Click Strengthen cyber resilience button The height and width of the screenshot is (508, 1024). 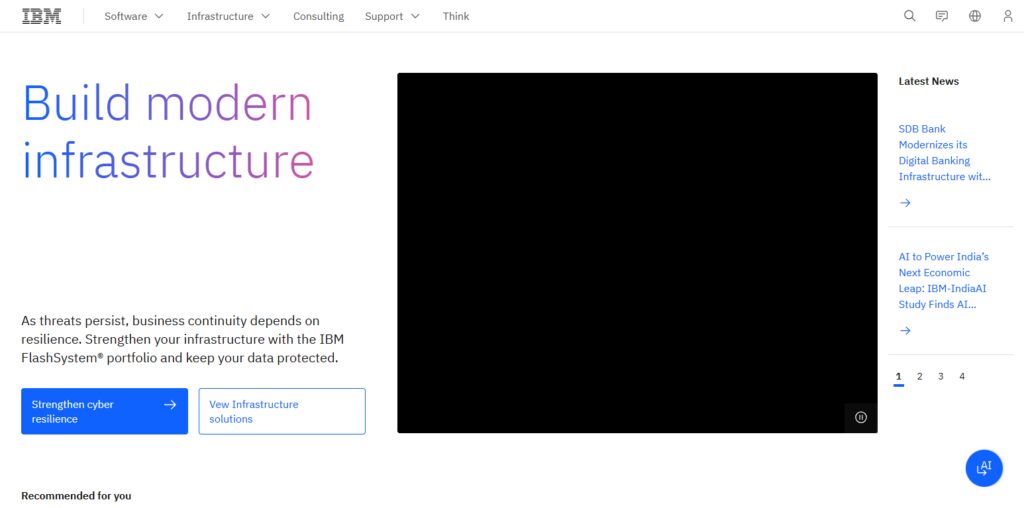click(104, 411)
